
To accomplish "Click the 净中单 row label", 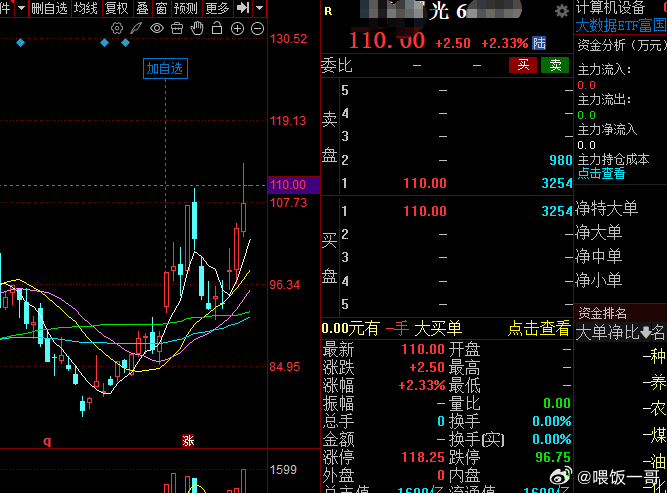I will tap(599, 256).
